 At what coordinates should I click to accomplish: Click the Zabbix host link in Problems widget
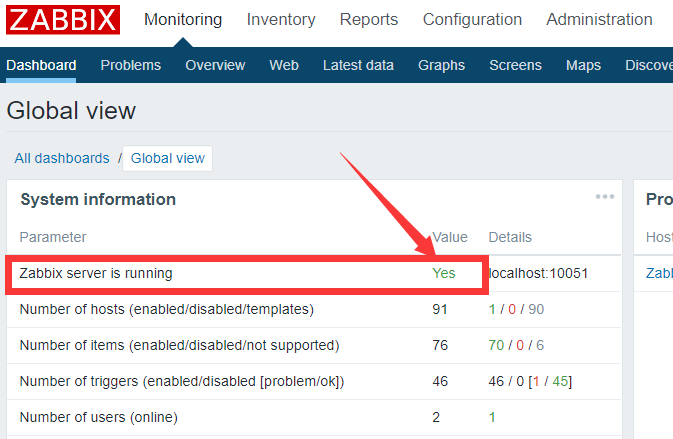659,273
